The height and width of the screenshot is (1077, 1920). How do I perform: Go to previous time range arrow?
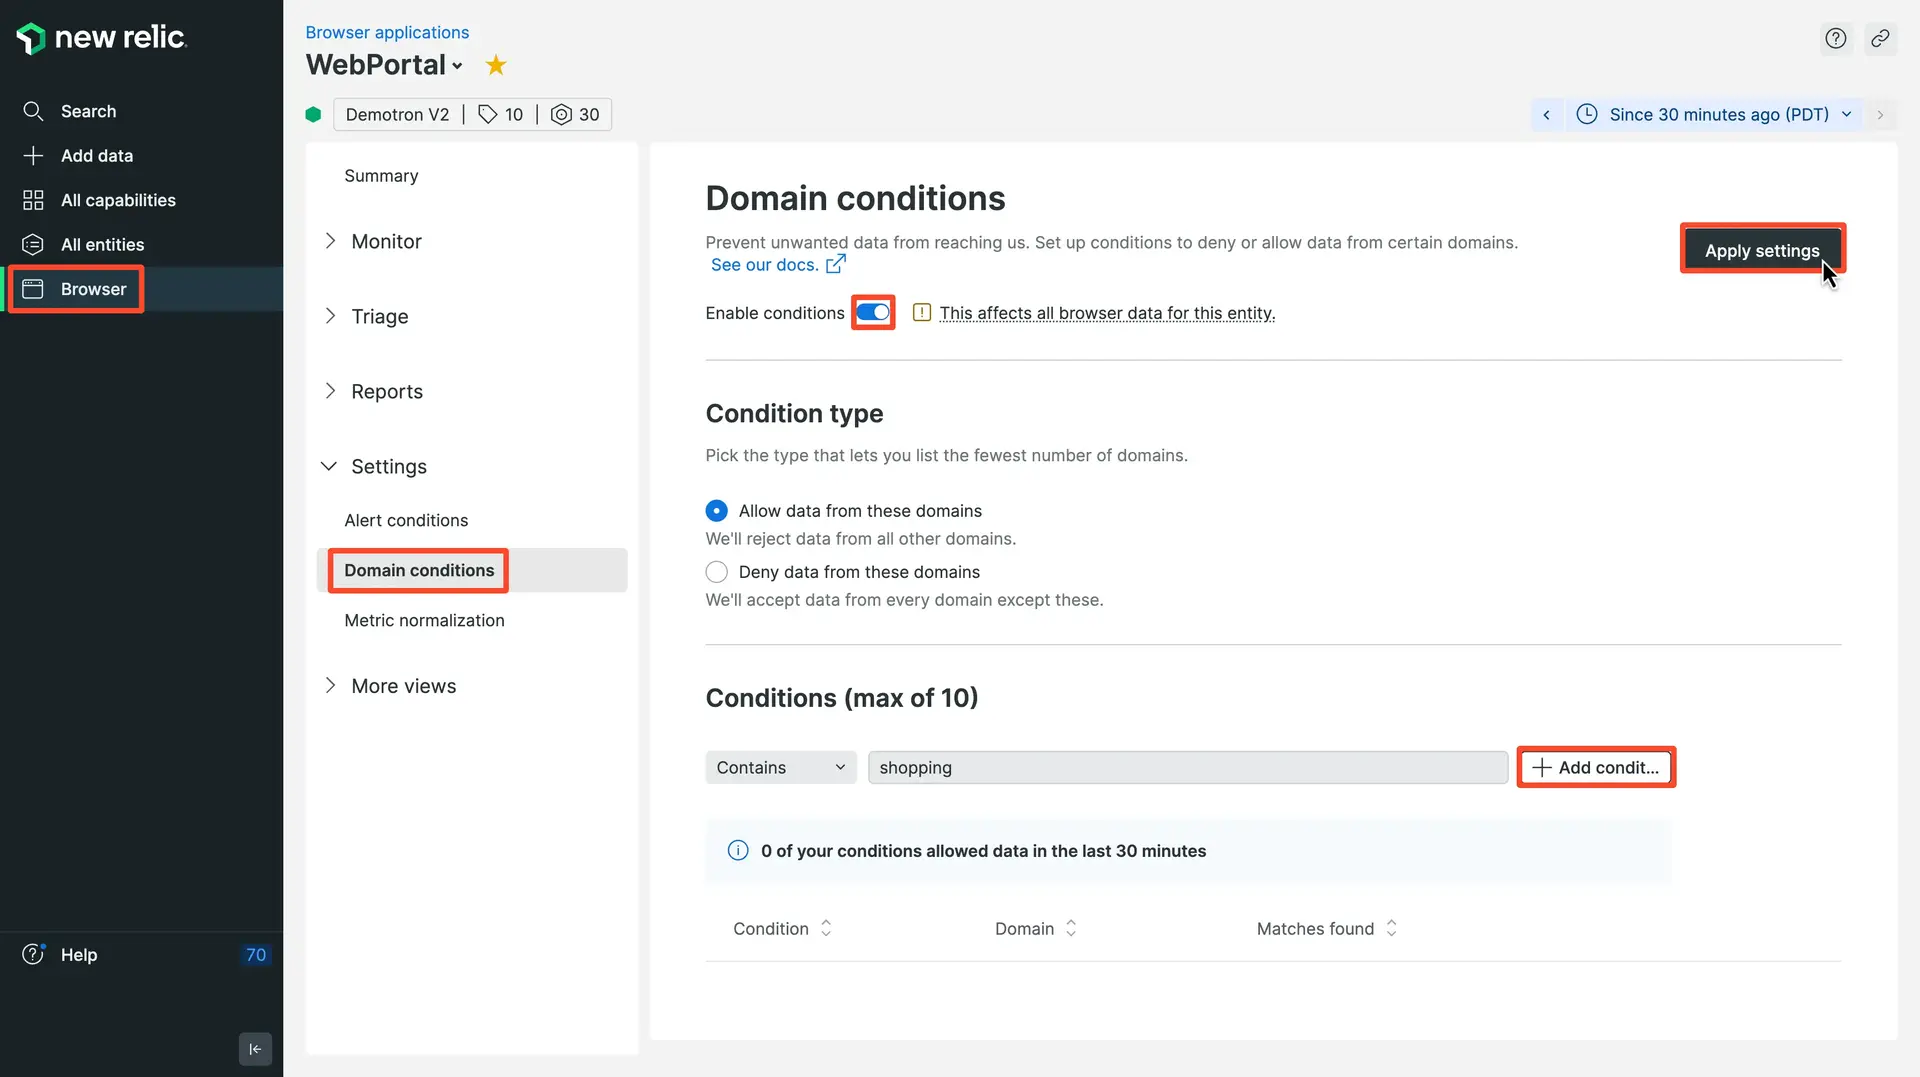1546,115
